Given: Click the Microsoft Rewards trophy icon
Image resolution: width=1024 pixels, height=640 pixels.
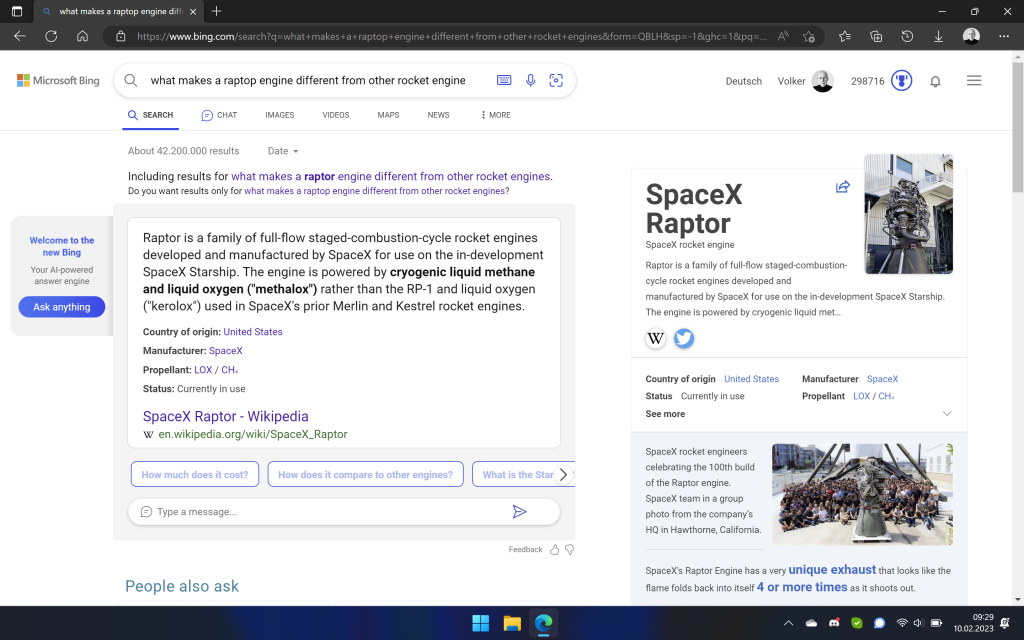Looking at the screenshot, I should tap(902, 81).
